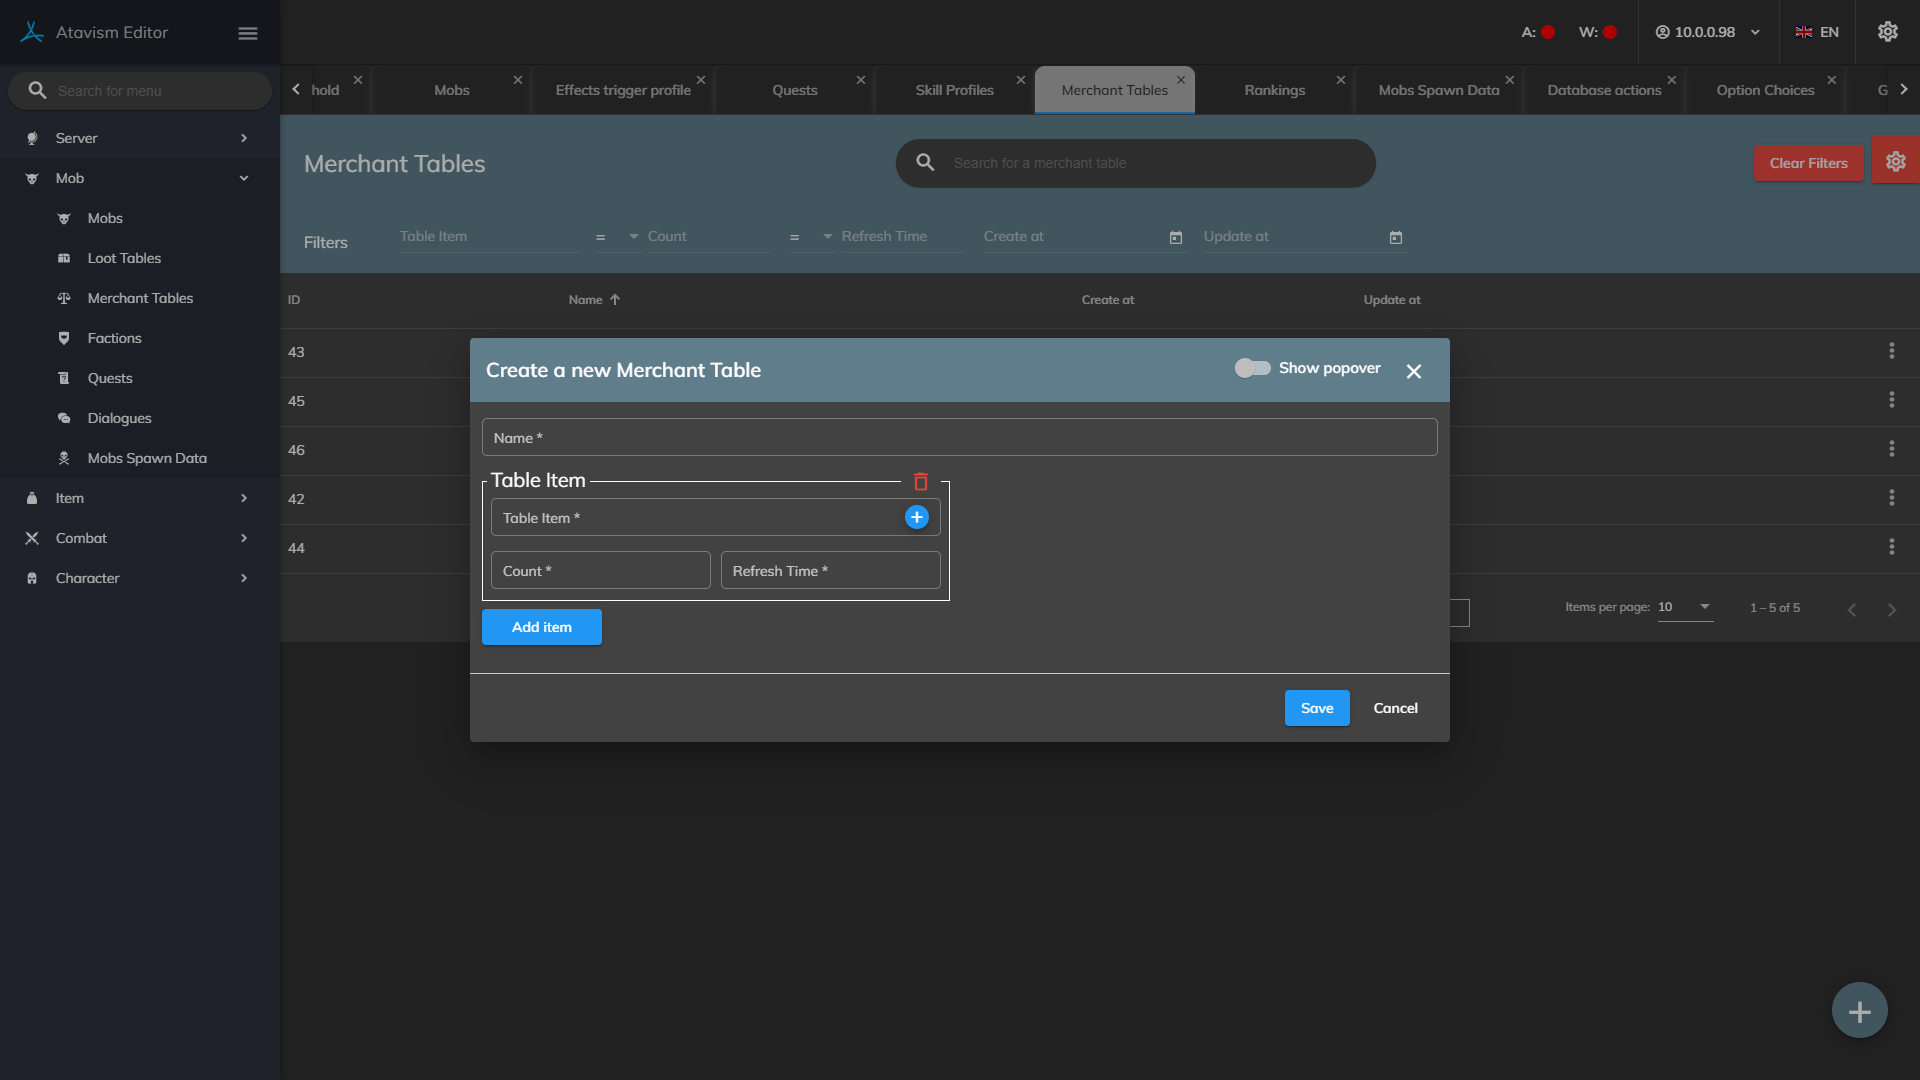Switch to the Skill Profiles tab
Screen dimensions: 1920x1080
954,90
